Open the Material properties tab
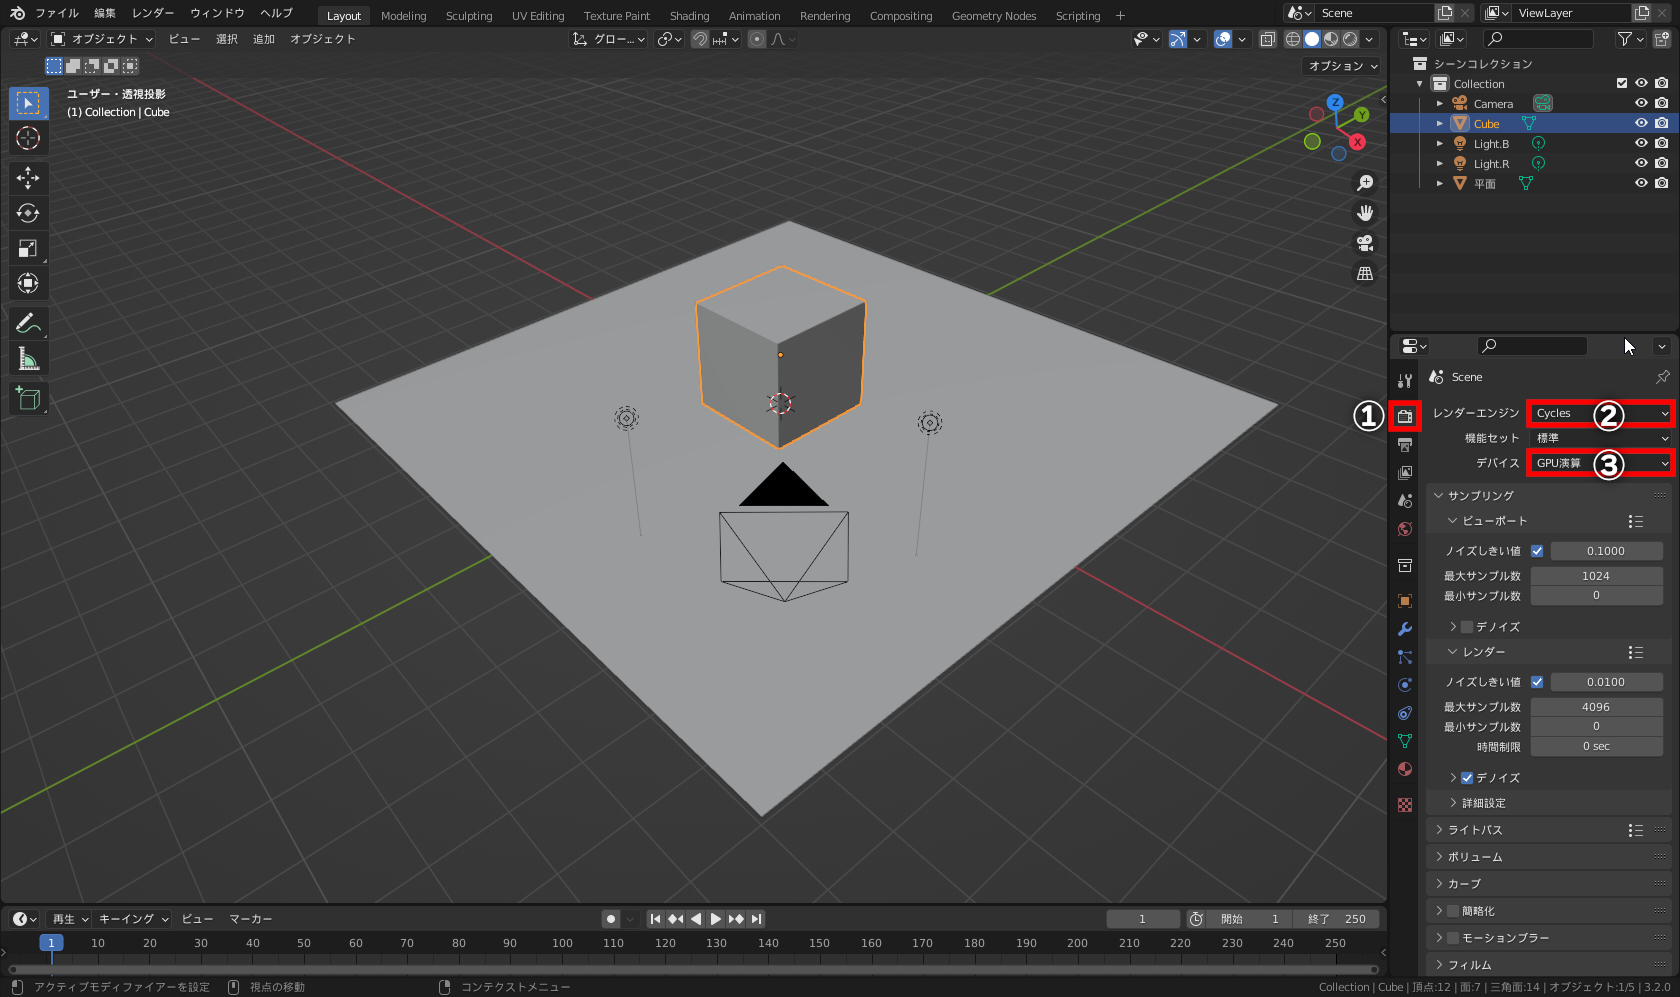Viewport: 1680px width, 997px height. (1405, 768)
